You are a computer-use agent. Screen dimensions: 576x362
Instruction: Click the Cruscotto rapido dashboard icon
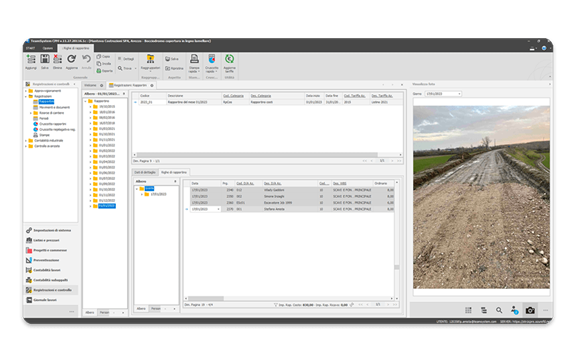tap(212, 59)
